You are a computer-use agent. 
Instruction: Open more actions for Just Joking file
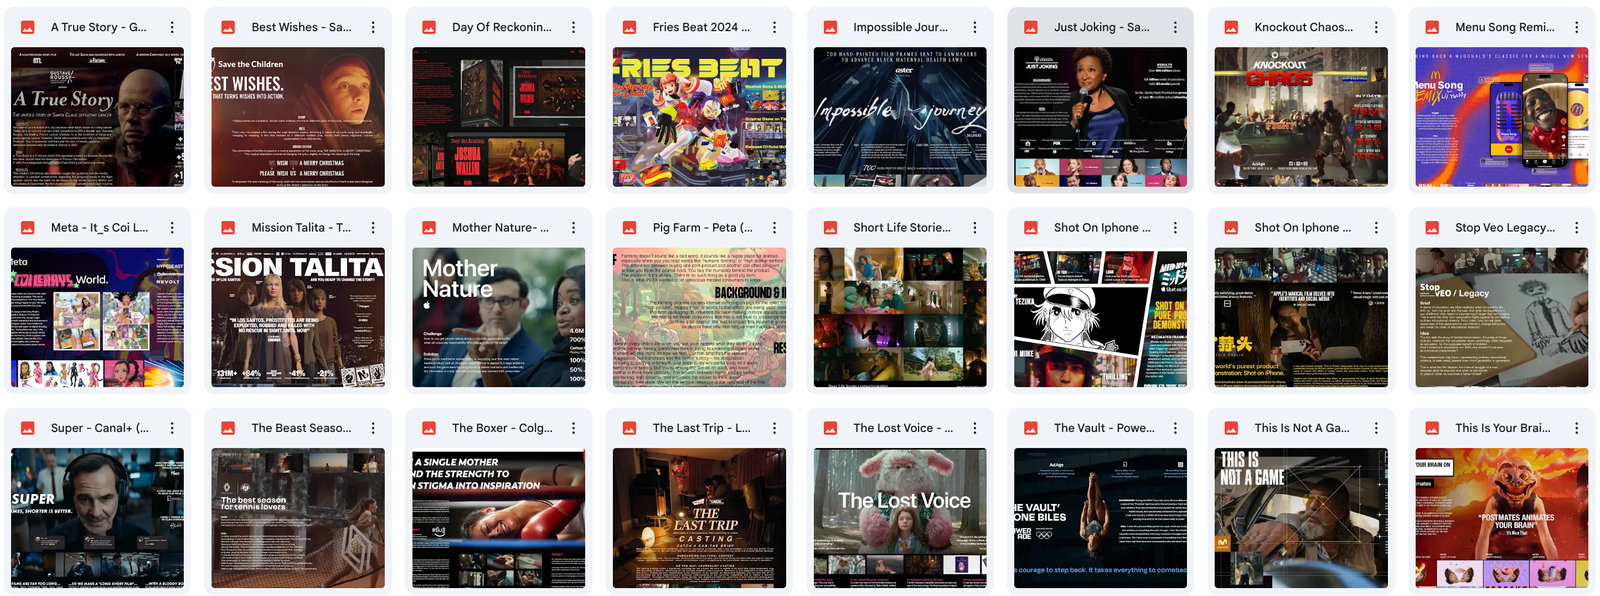(1175, 27)
